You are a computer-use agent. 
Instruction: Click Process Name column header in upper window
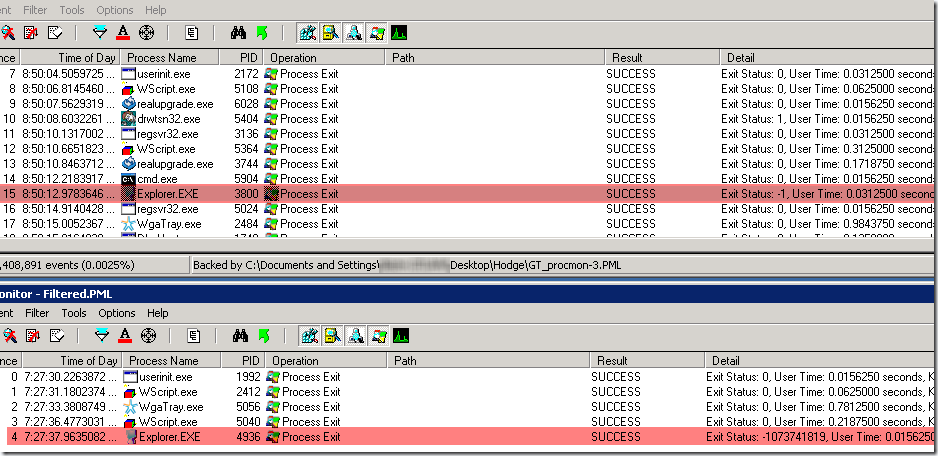point(161,58)
